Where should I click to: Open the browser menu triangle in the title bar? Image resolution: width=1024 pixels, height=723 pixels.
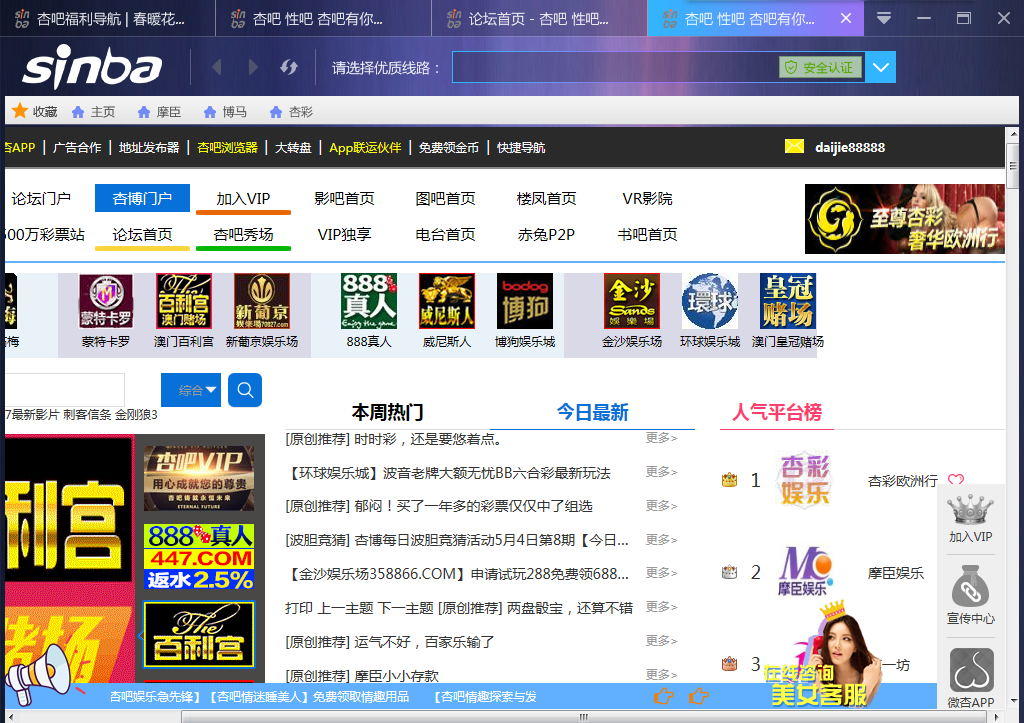click(884, 18)
